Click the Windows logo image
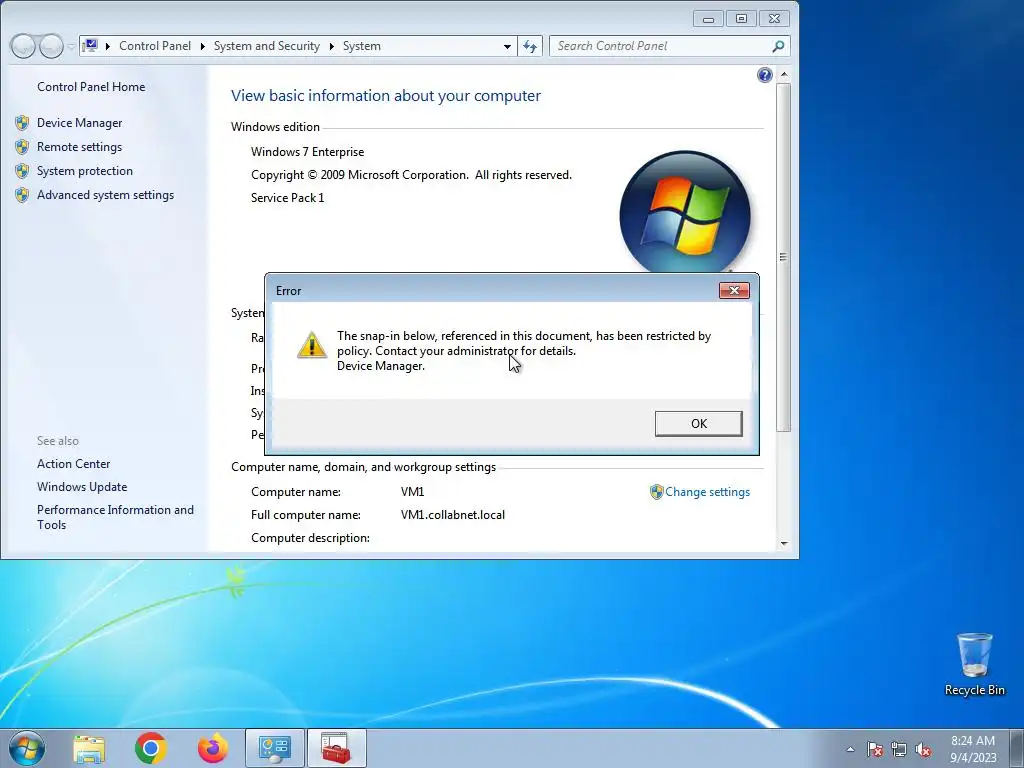1024x768 pixels. coord(685,214)
